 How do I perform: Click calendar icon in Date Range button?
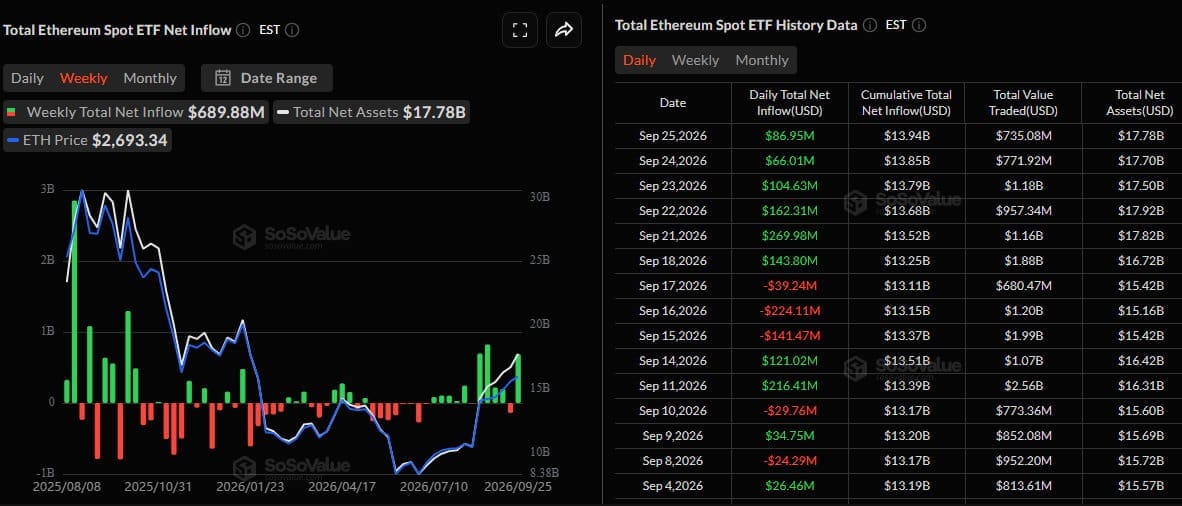(222, 78)
